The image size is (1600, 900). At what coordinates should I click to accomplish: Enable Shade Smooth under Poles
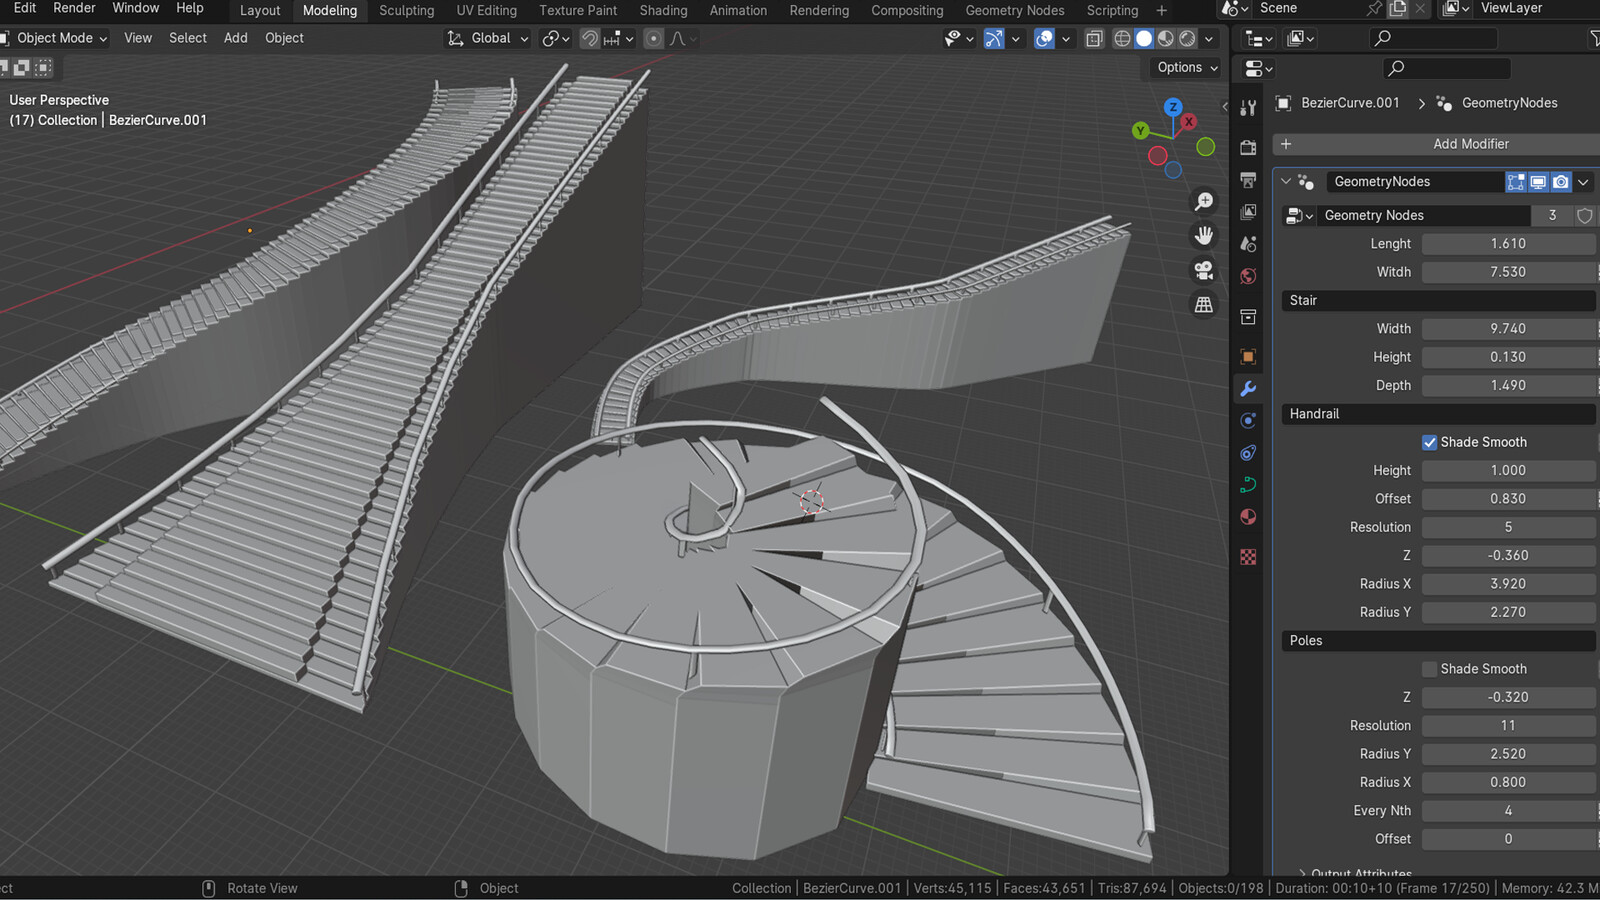click(x=1430, y=668)
